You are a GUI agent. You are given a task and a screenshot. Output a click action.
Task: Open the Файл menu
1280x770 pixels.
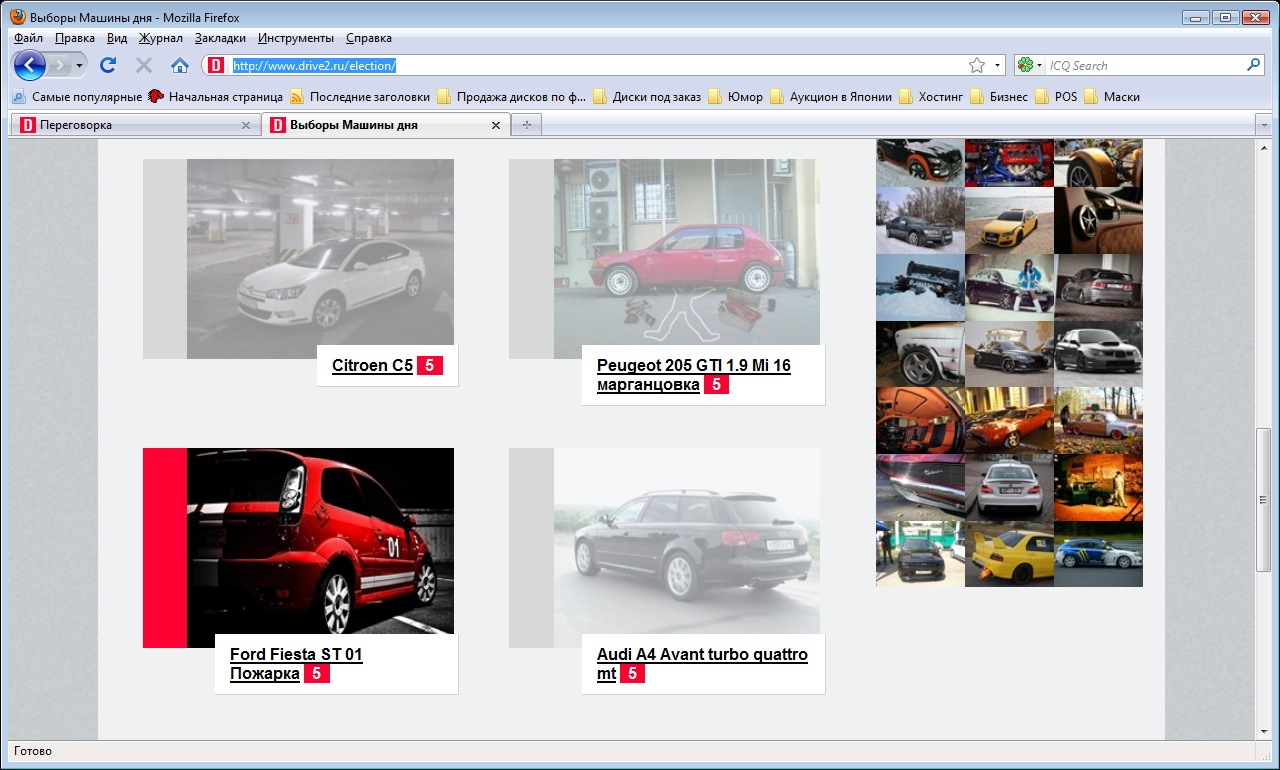tap(28, 38)
